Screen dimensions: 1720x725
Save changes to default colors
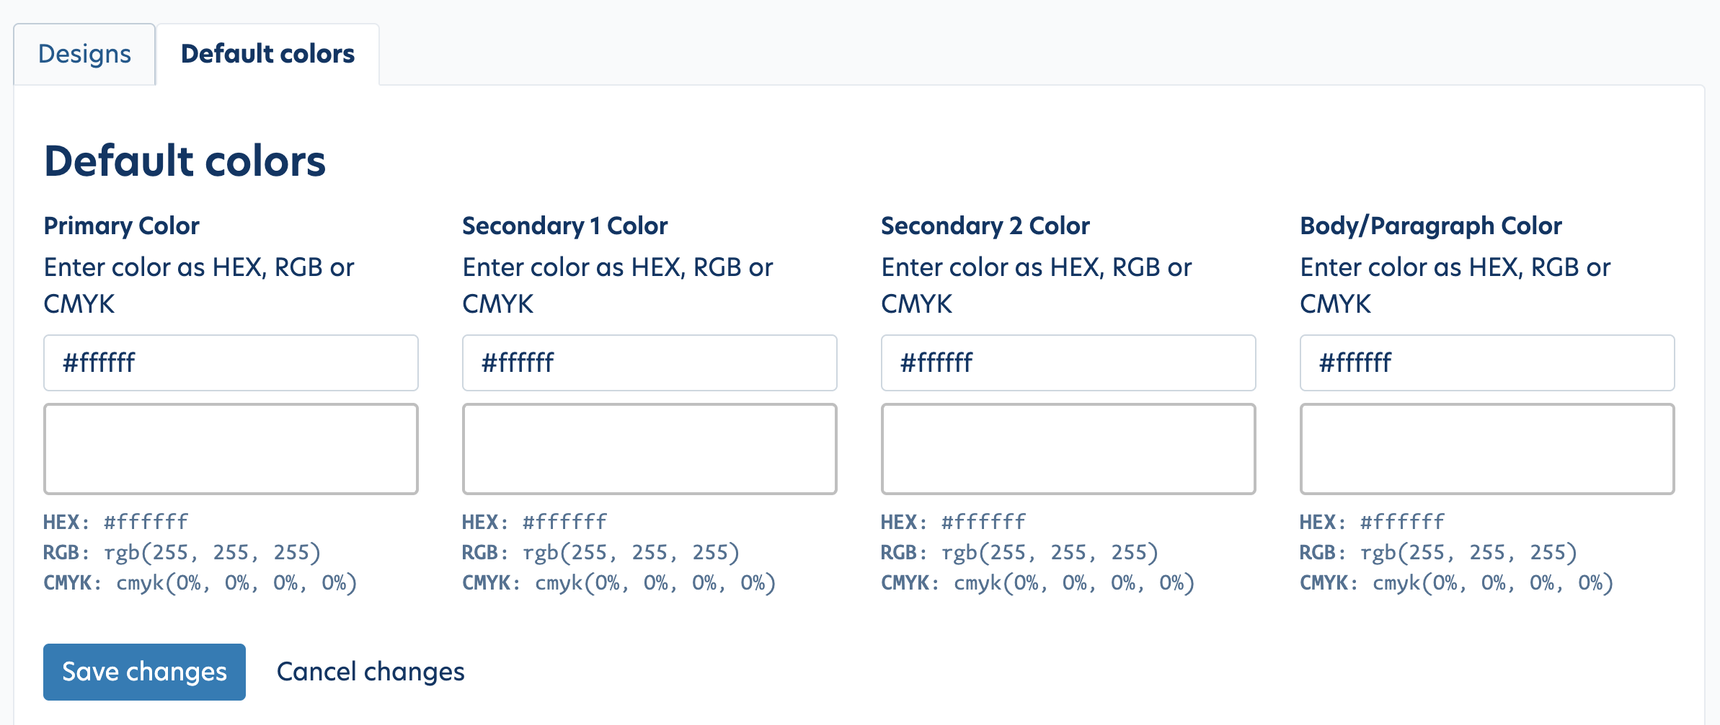click(x=144, y=672)
